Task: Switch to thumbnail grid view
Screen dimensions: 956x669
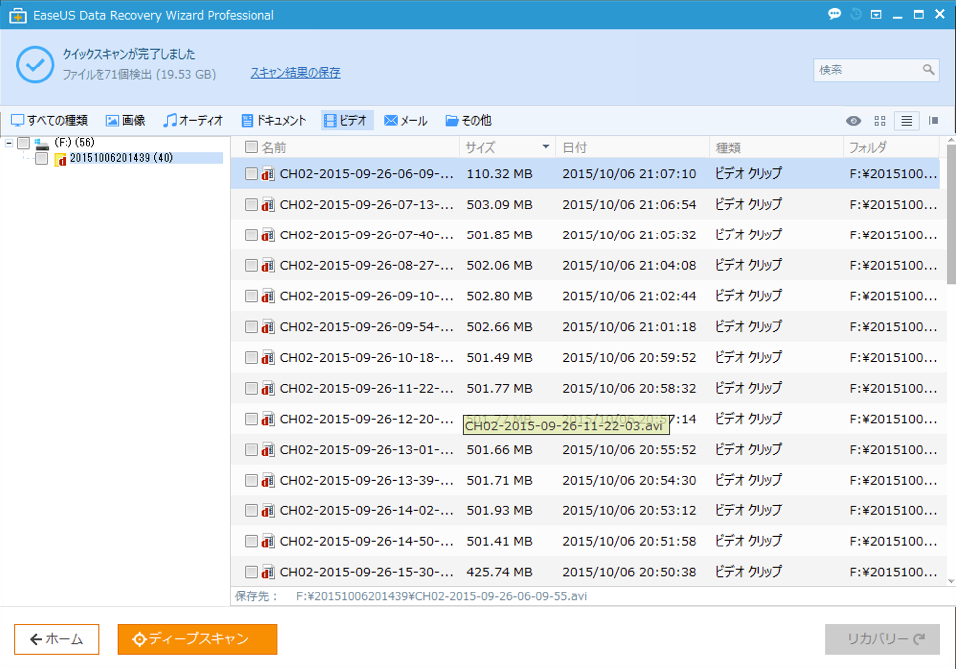Action: [x=880, y=121]
